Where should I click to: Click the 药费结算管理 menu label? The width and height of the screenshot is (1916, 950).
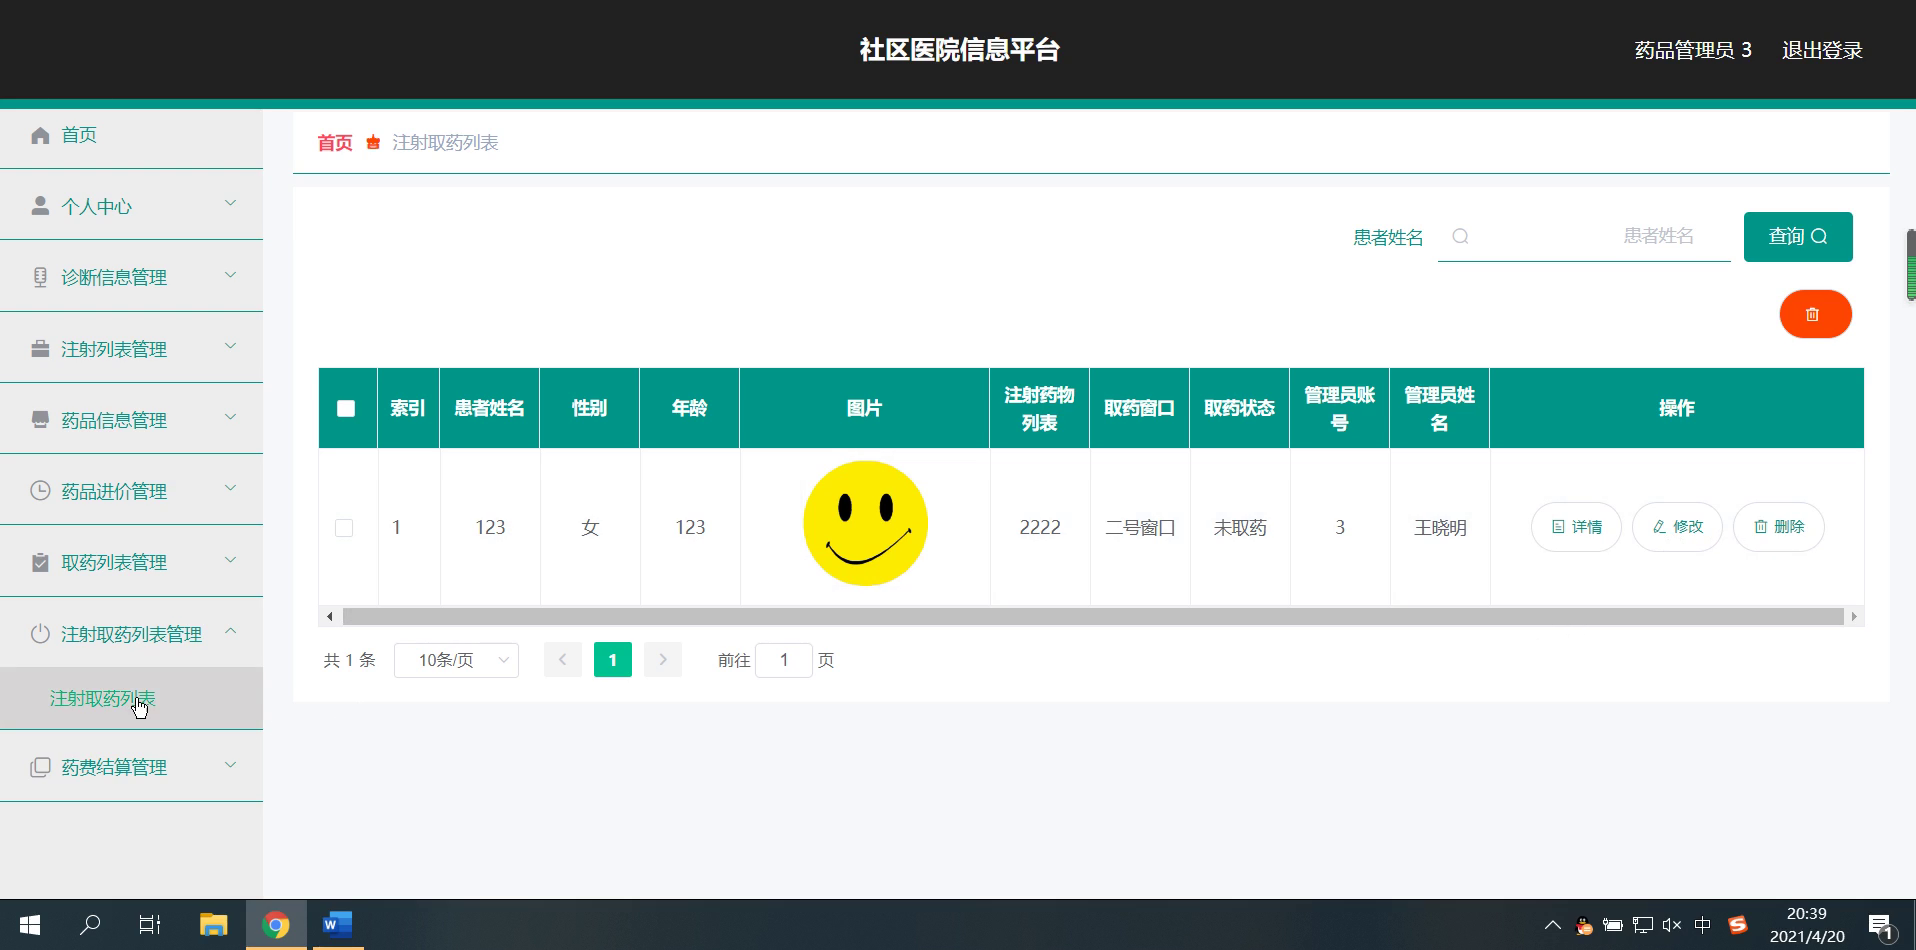(x=114, y=767)
